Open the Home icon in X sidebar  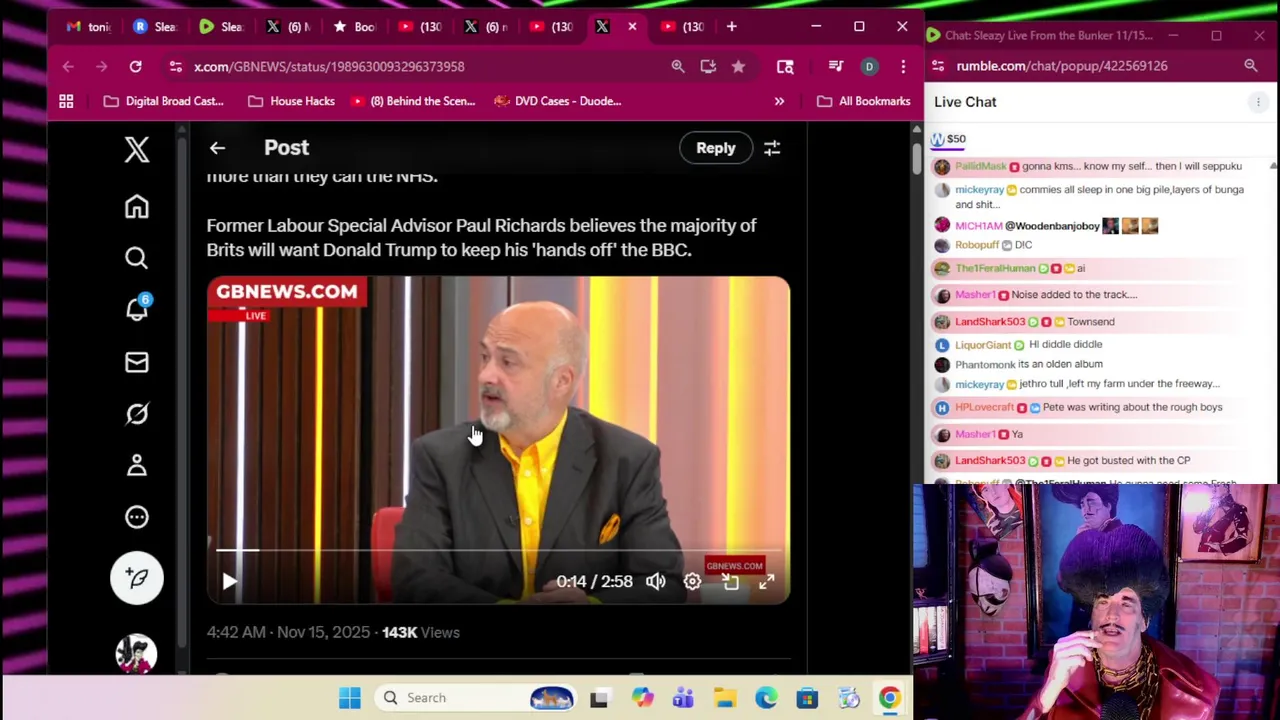pyautogui.click(x=137, y=207)
